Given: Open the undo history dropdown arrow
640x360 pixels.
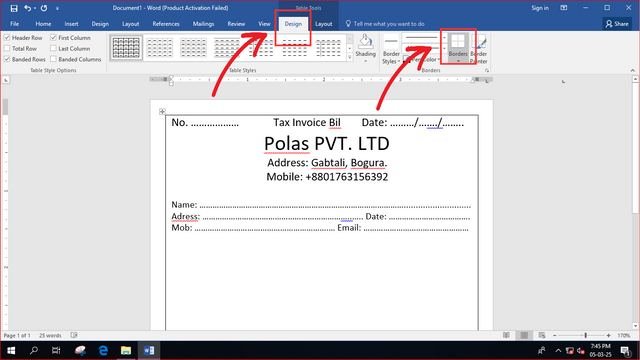Looking at the screenshot, I should click(x=35, y=8).
